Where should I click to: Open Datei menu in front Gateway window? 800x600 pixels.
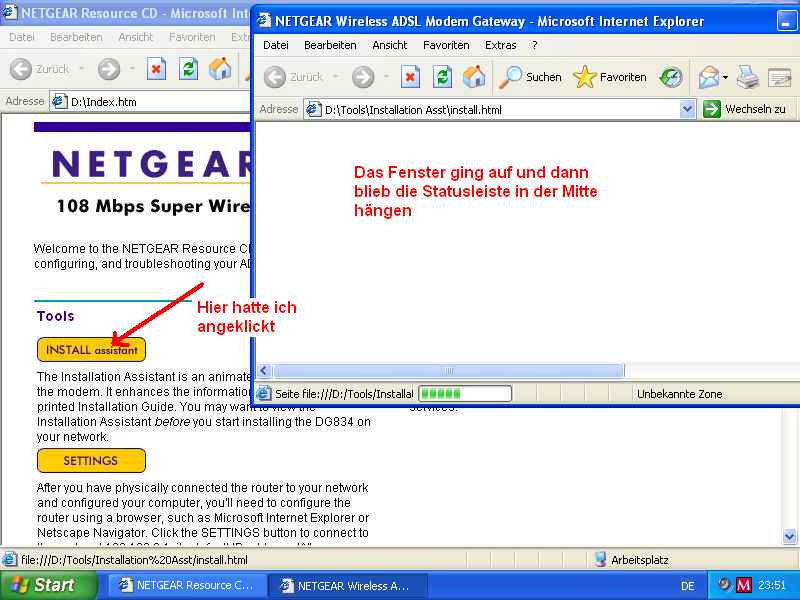pyautogui.click(x=276, y=45)
